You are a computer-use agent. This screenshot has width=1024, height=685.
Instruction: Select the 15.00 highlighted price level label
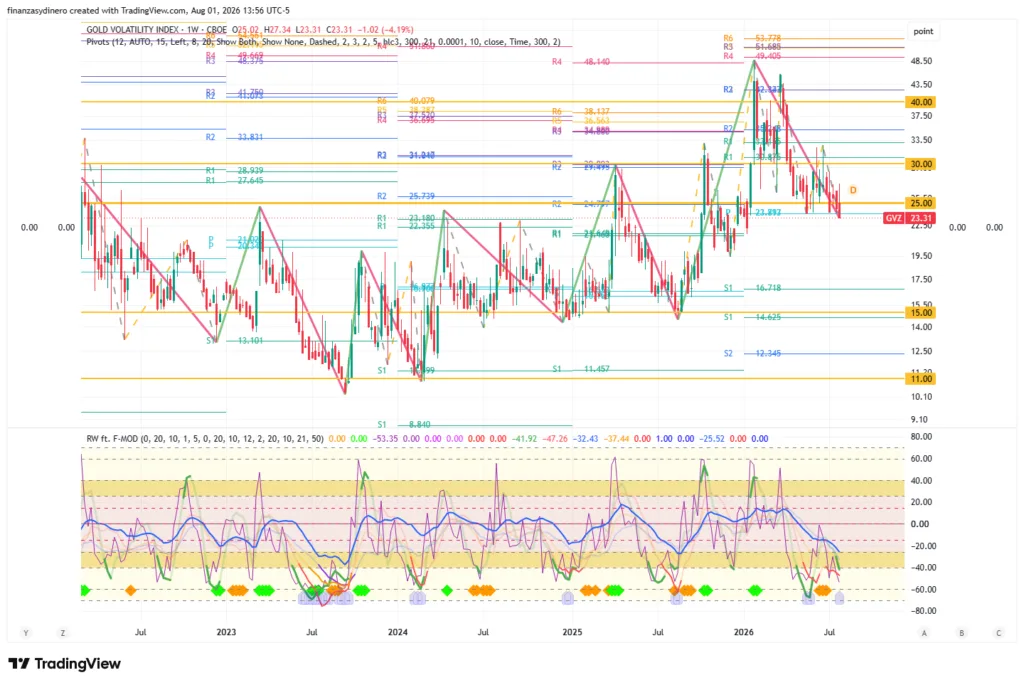(921, 313)
